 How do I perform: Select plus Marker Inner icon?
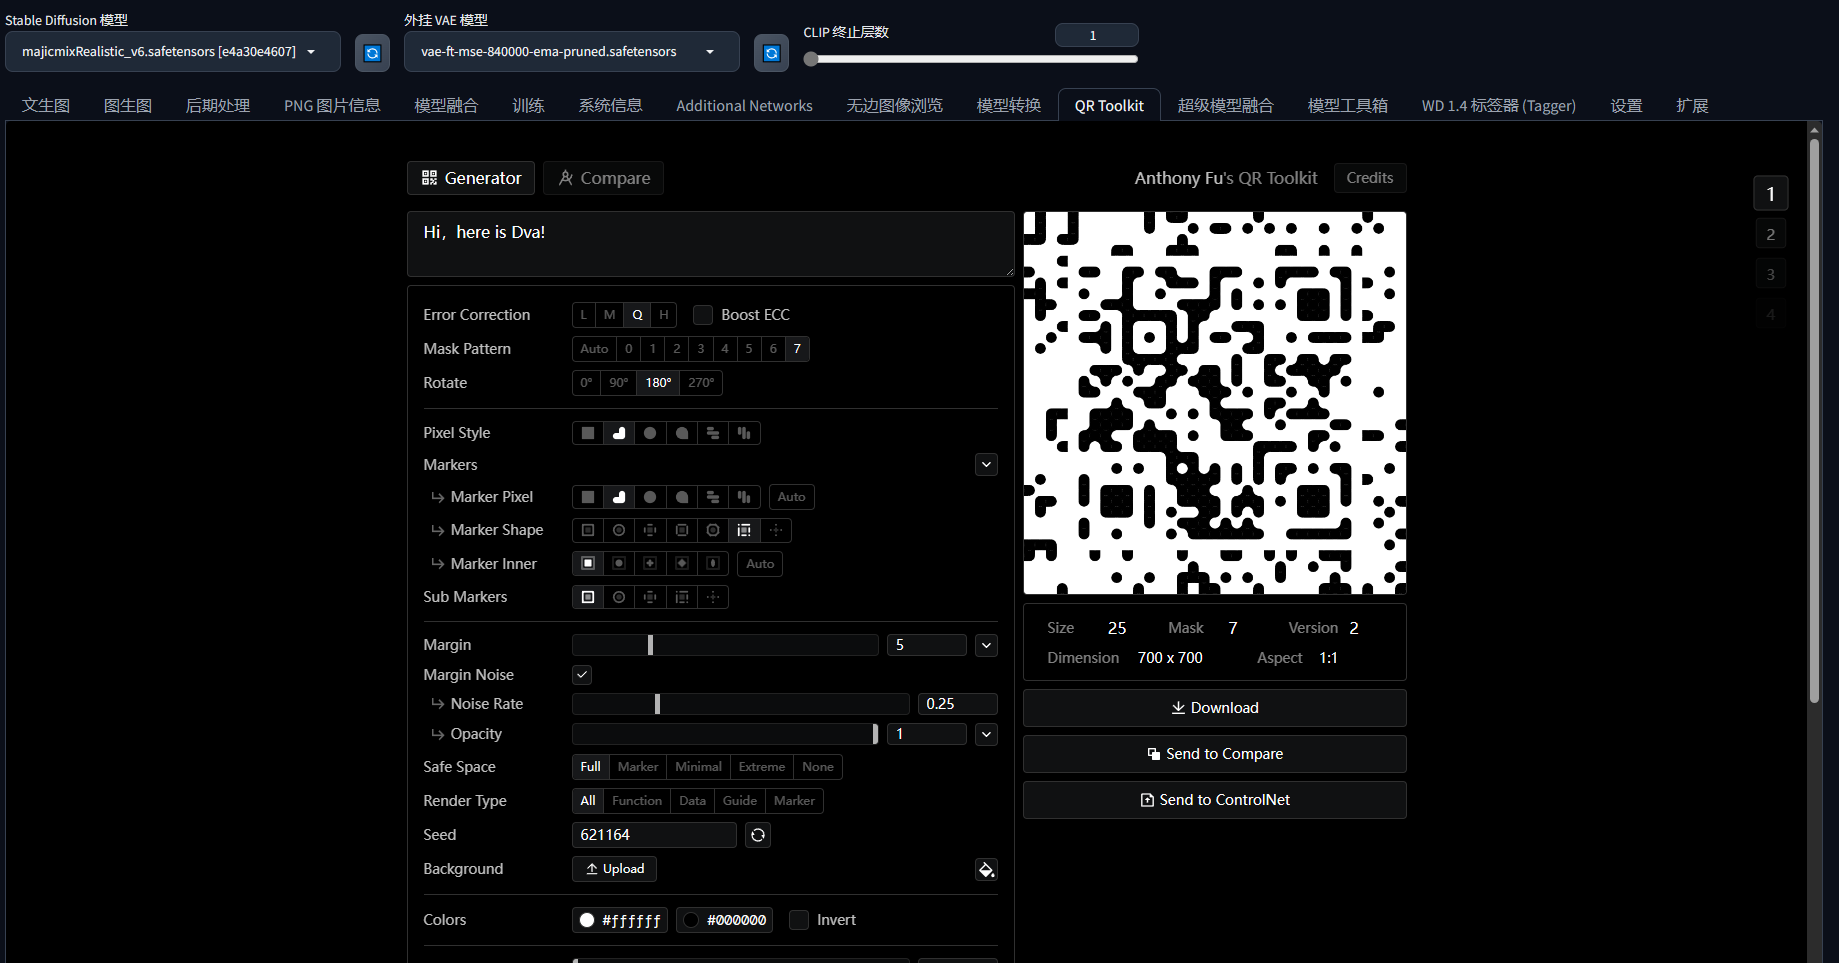click(650, 564)
